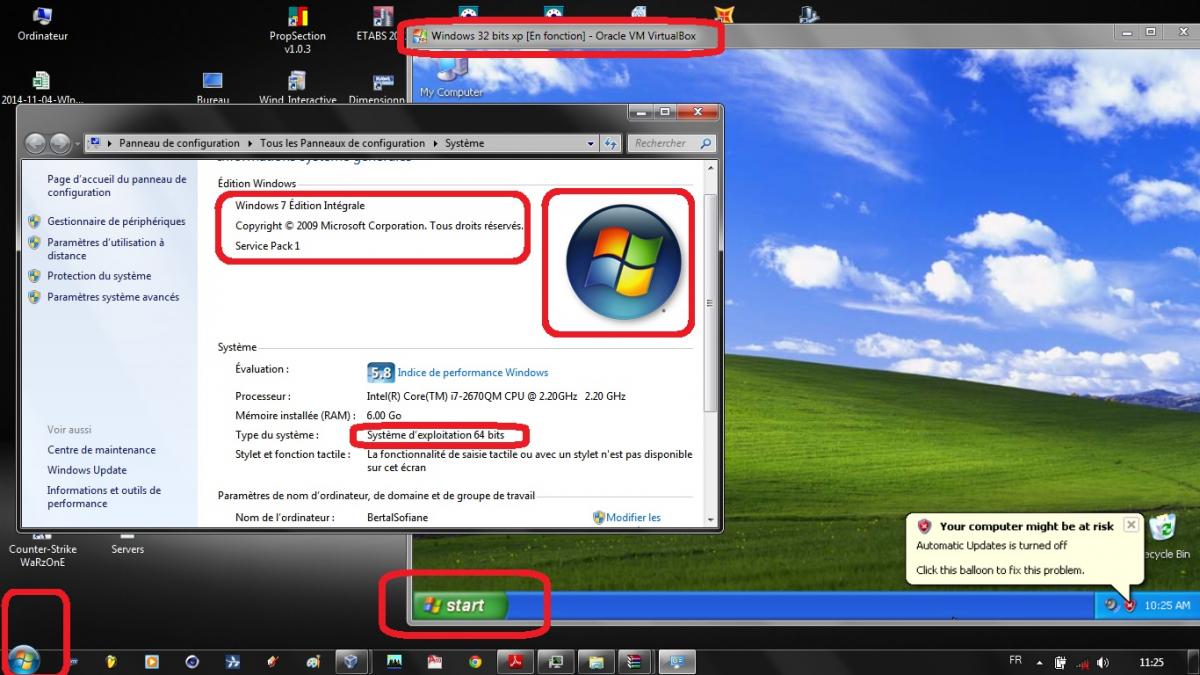The width and height of the screenshot is (1200, 675).
Task: Click the network signal tray icon
Action: pyautogui.click(x=1082, y=662)
